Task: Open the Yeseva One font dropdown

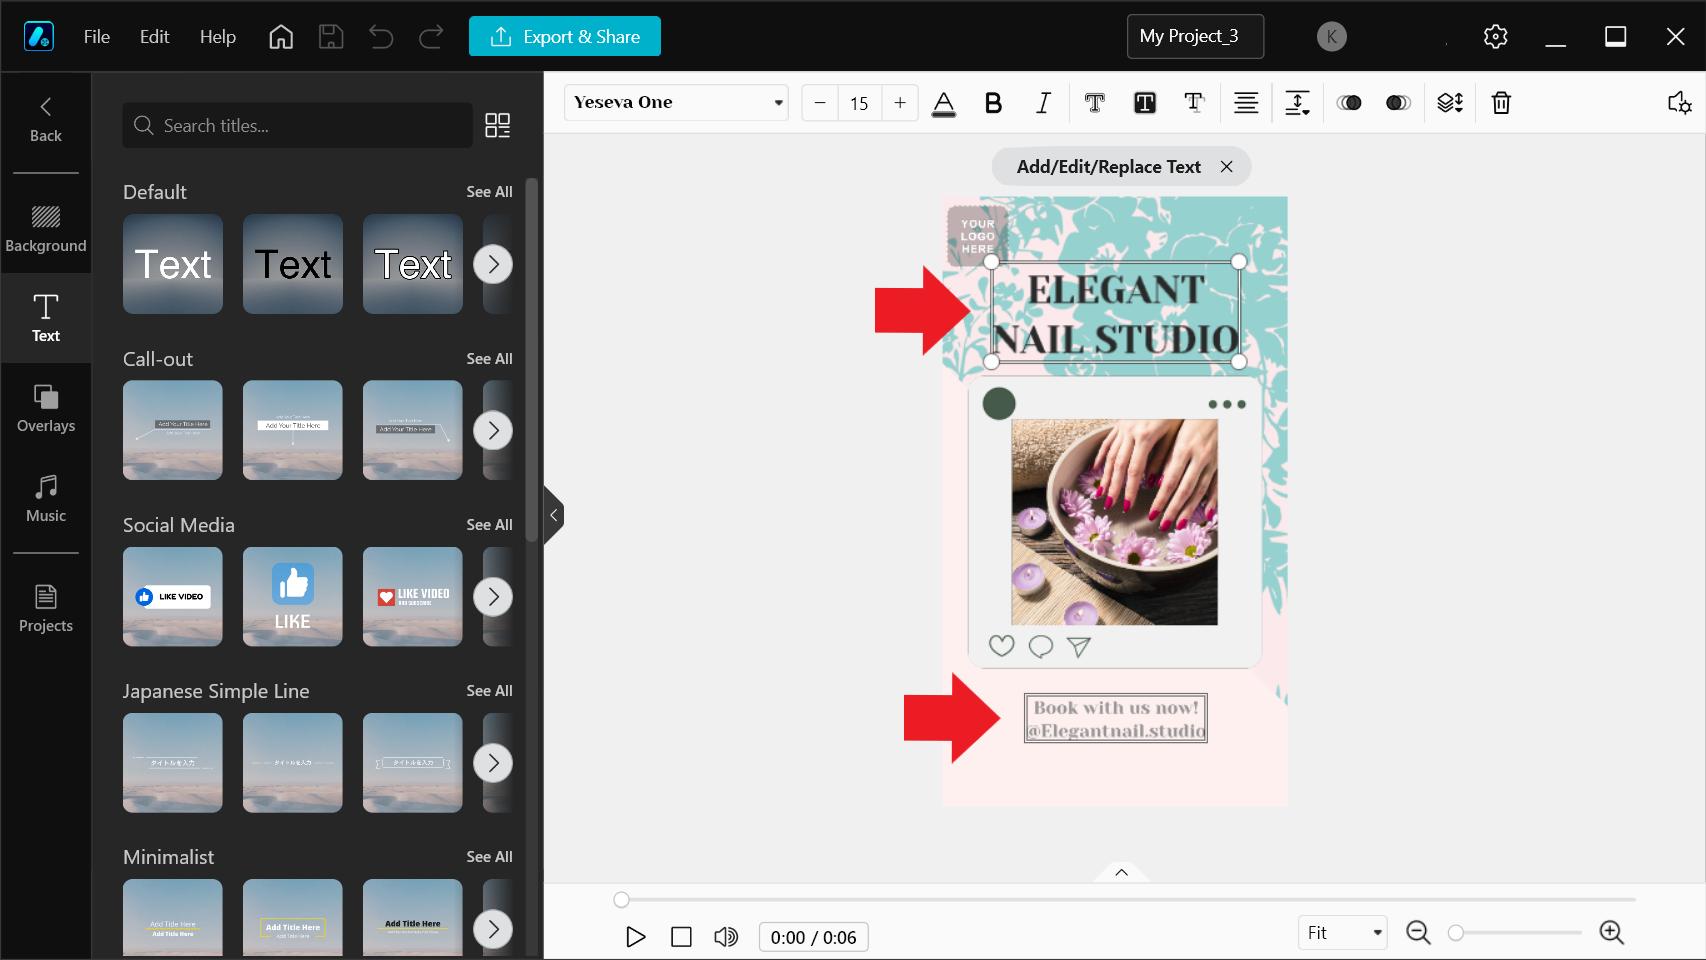Action: 676,102
